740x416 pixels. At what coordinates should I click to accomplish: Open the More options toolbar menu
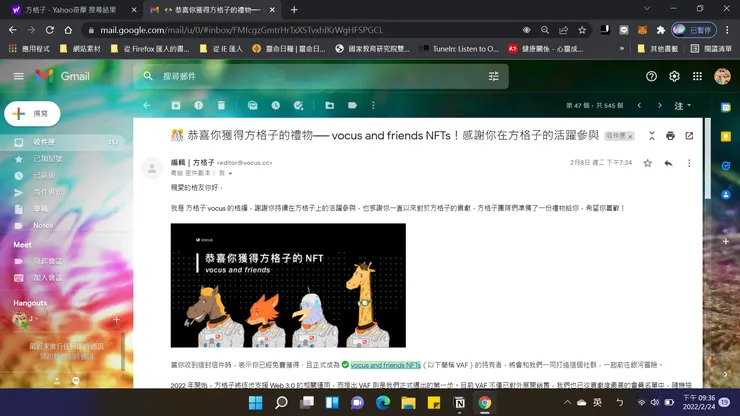(373, 105)
